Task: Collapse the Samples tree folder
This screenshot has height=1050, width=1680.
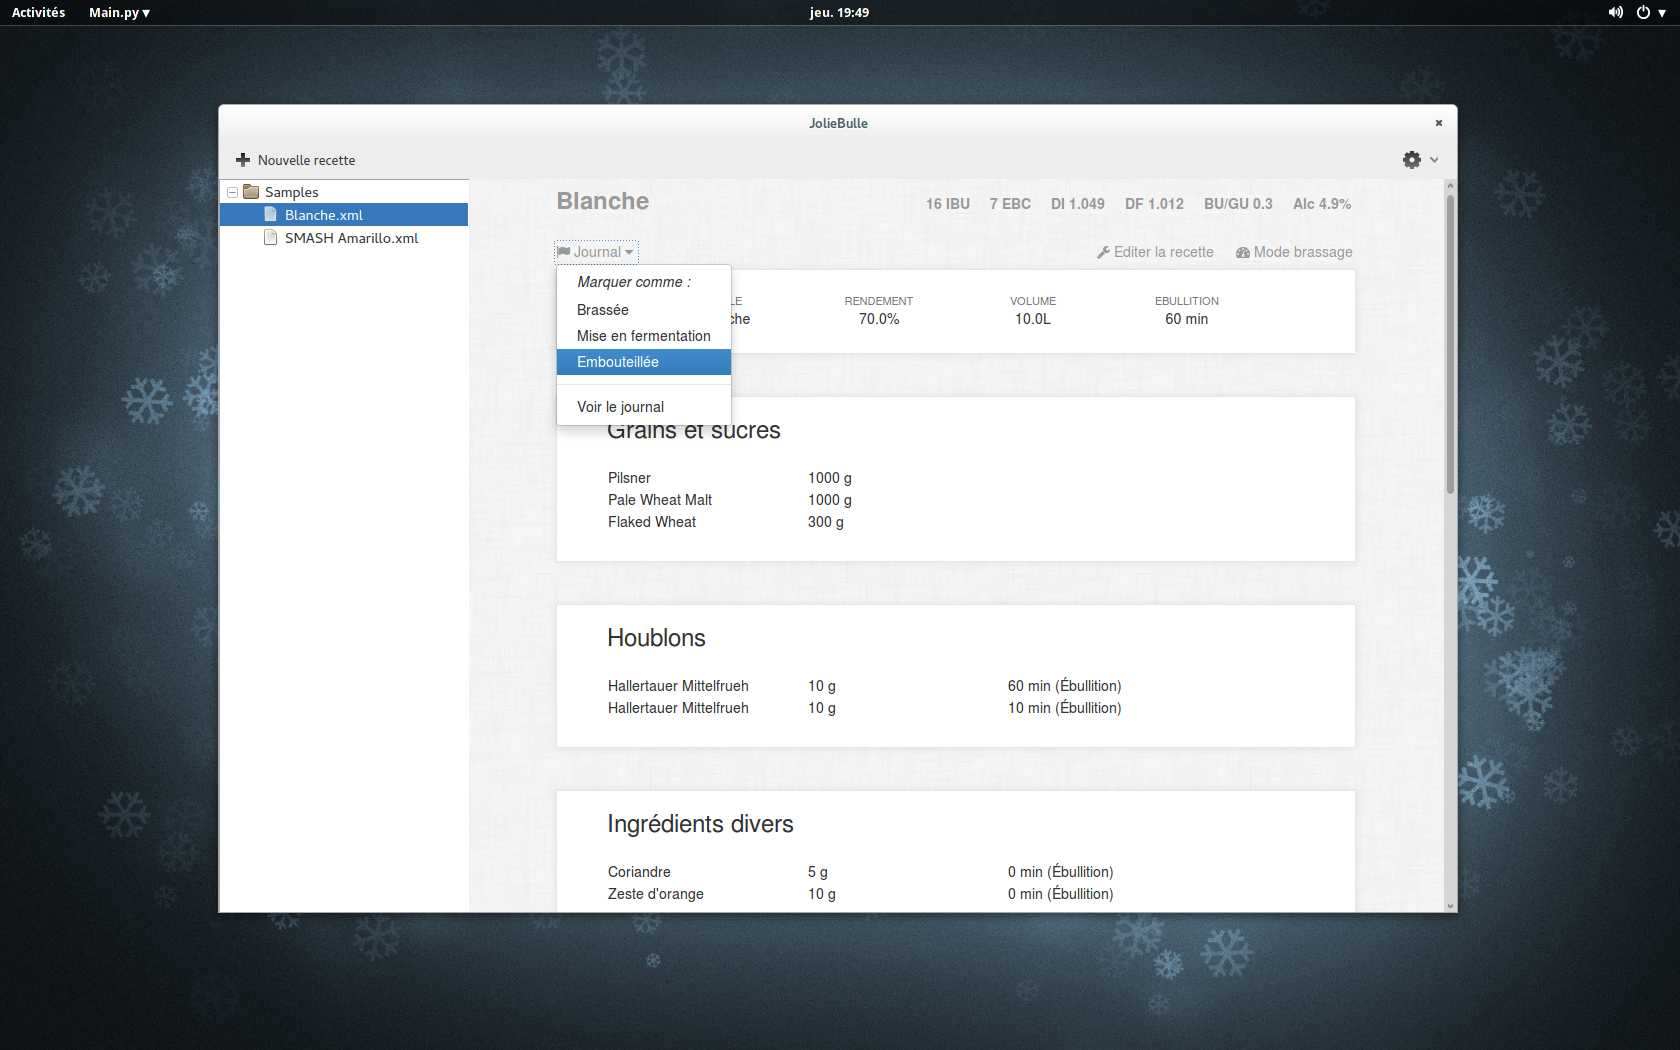Action: coord(232,192)
